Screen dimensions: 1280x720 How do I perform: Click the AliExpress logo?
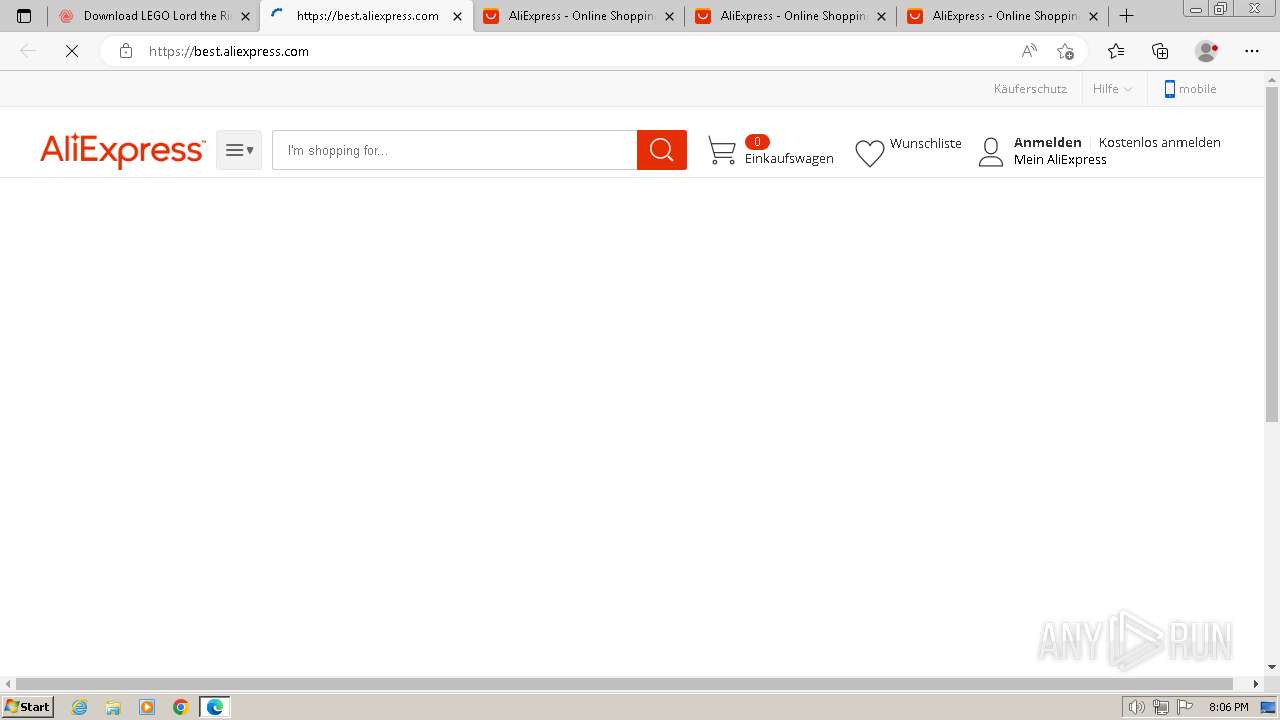point(122,150)
